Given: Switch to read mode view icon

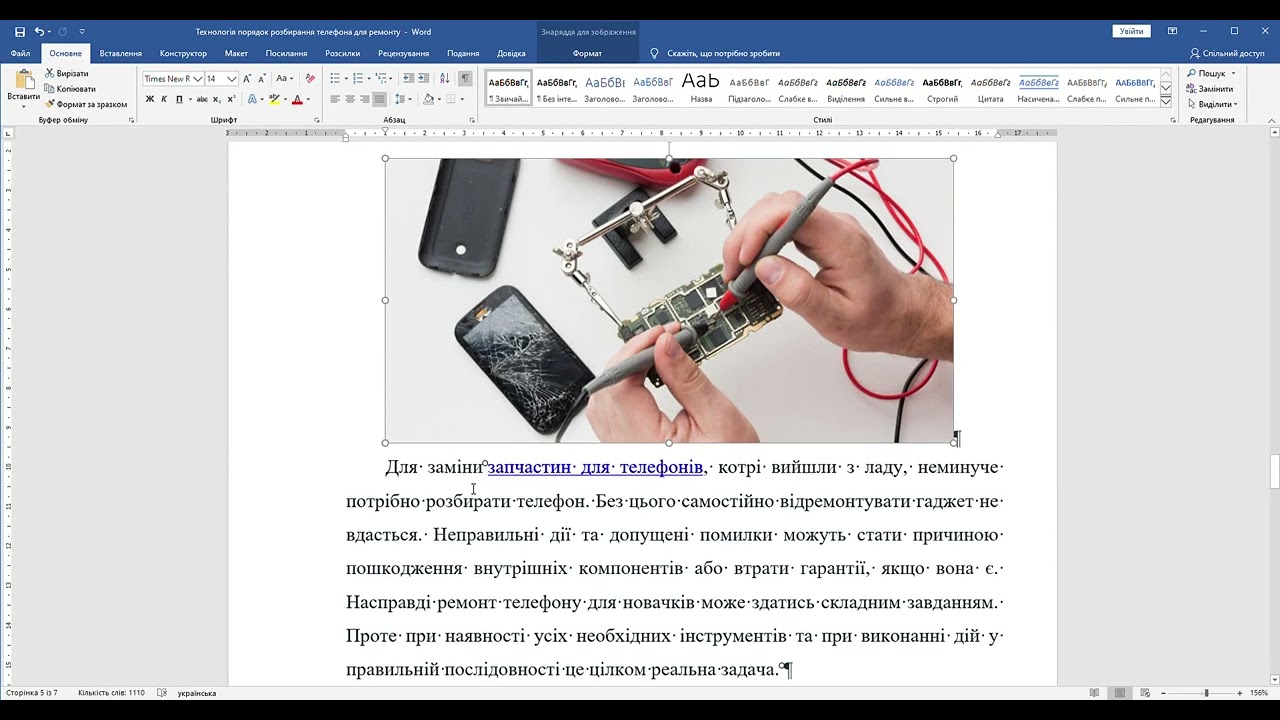Looking at the screenshot, I should pyautogui.click(x=1095, y=693).
